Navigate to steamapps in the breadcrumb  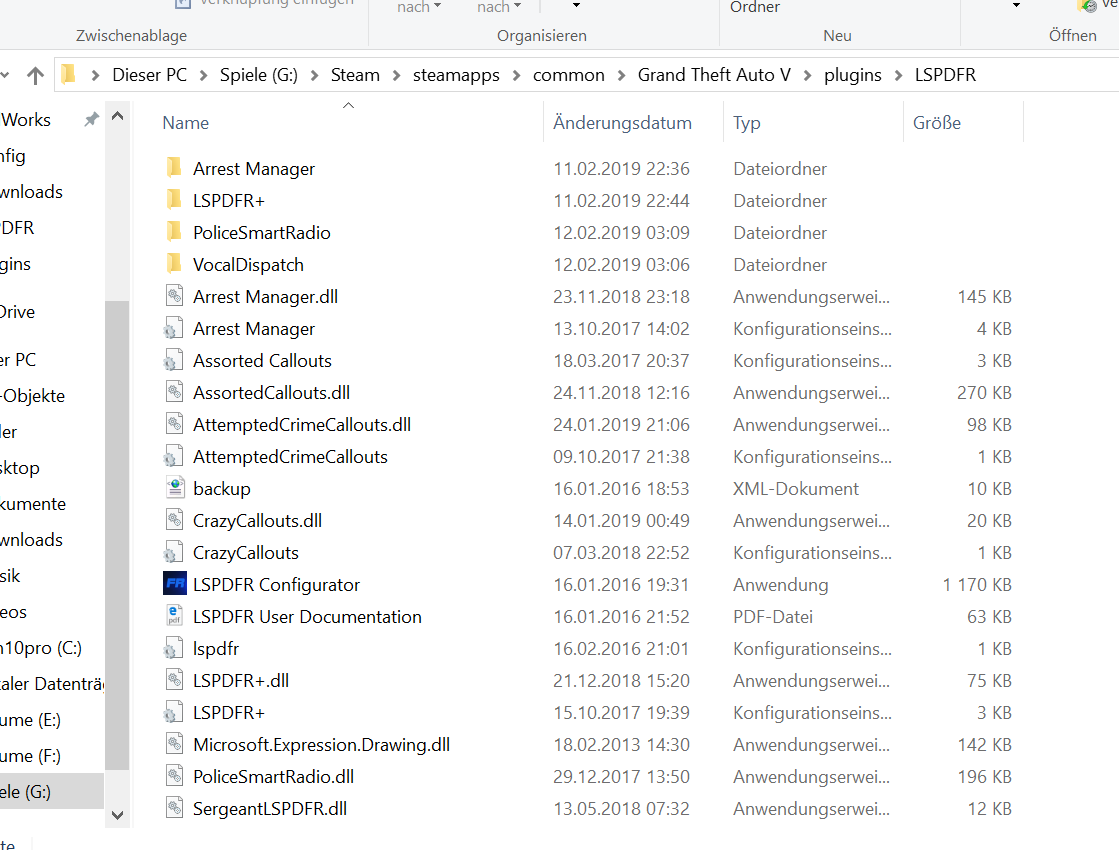456,75
